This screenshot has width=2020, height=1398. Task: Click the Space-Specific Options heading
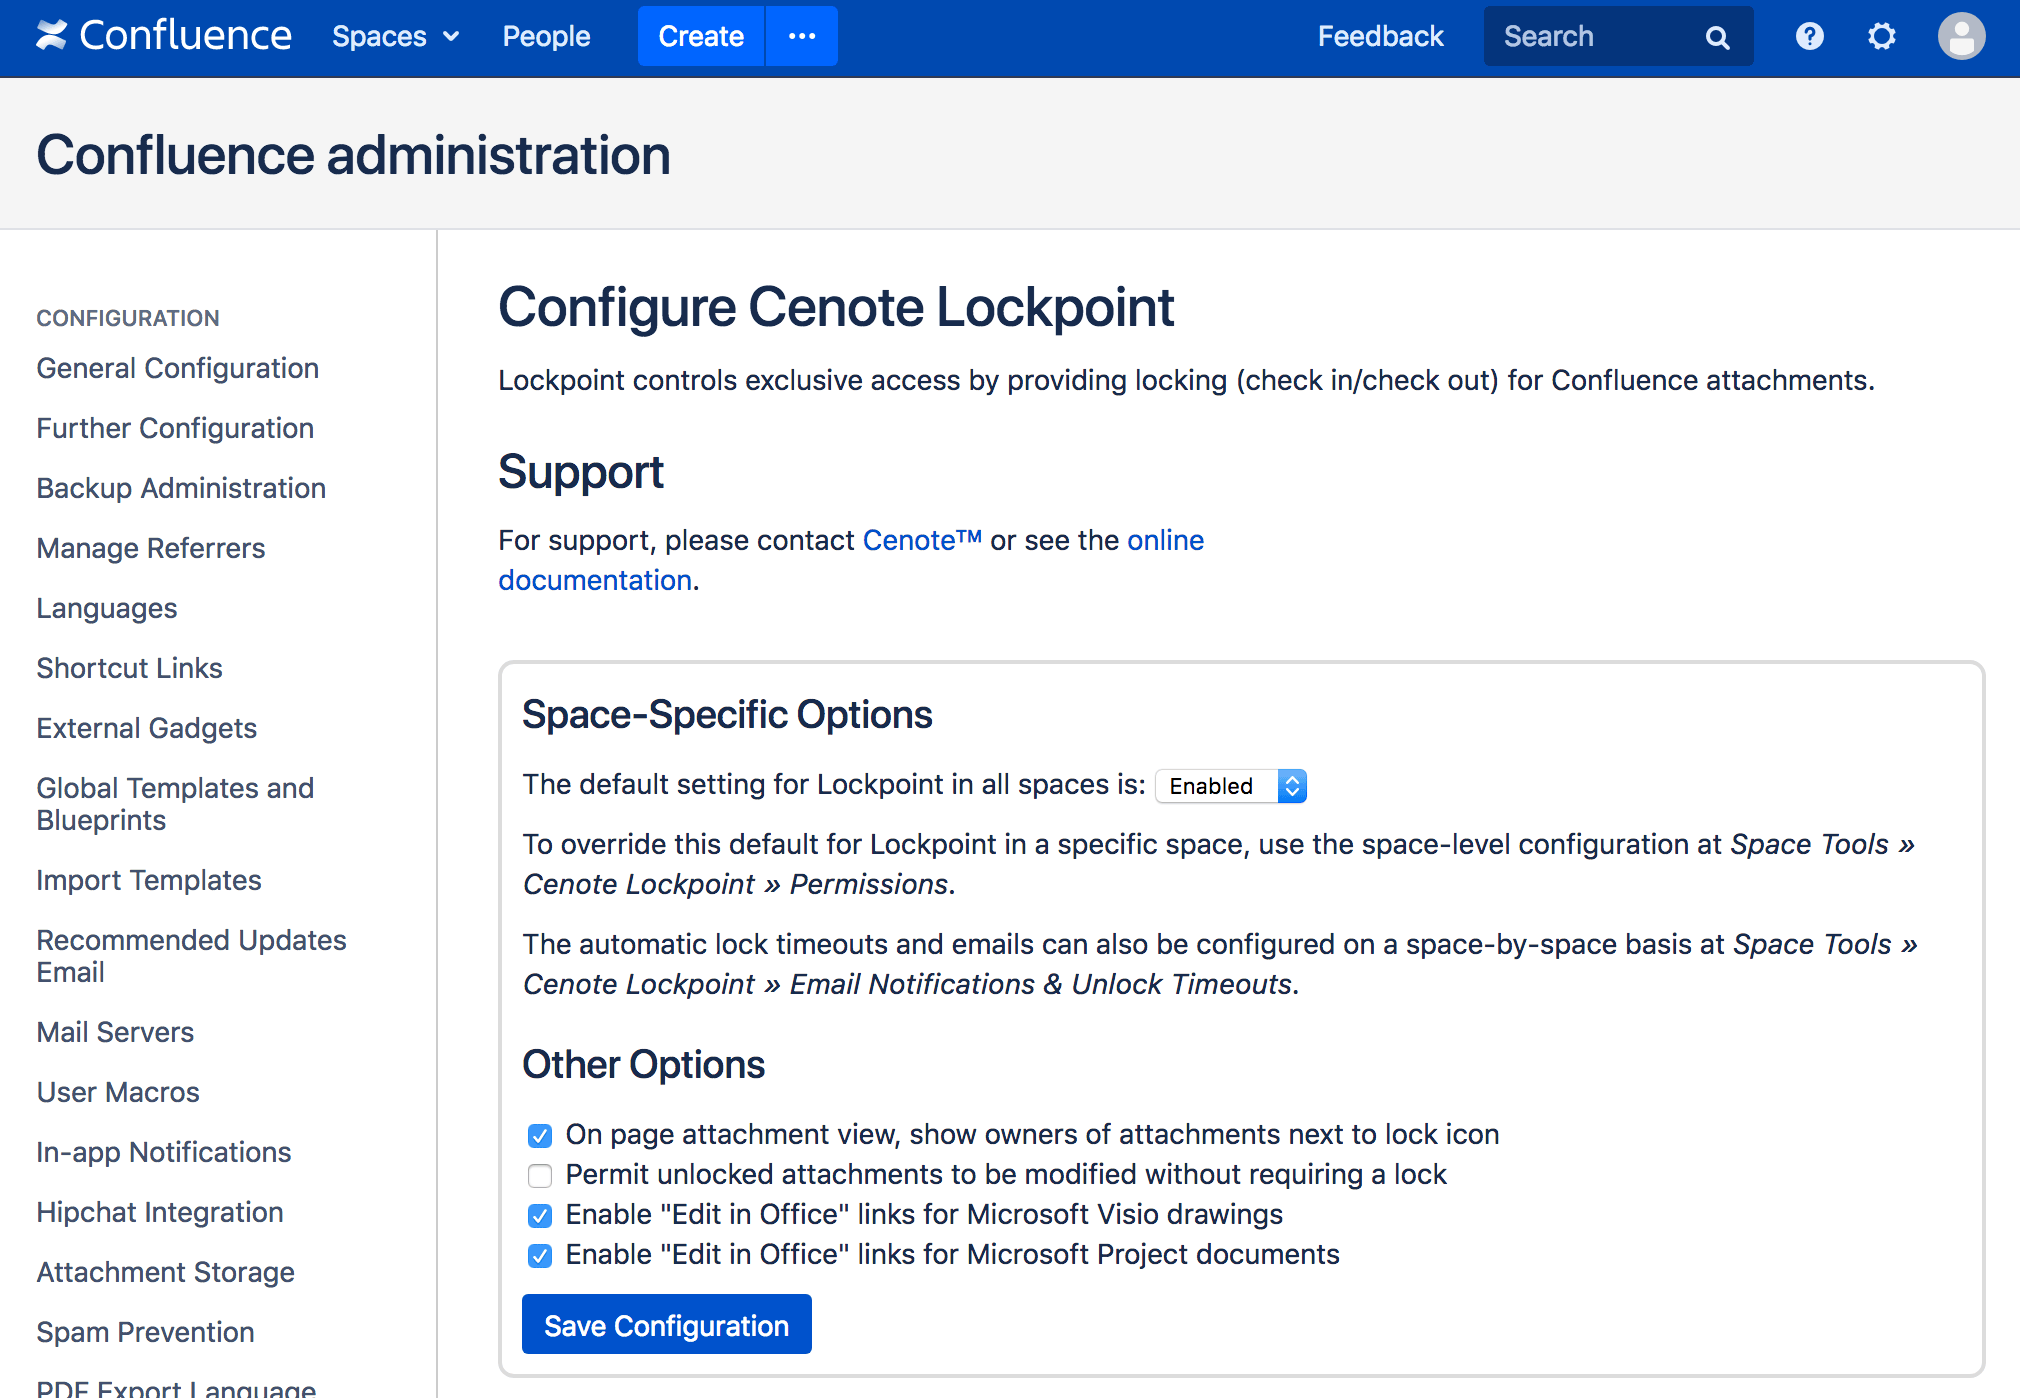point(727,715)
